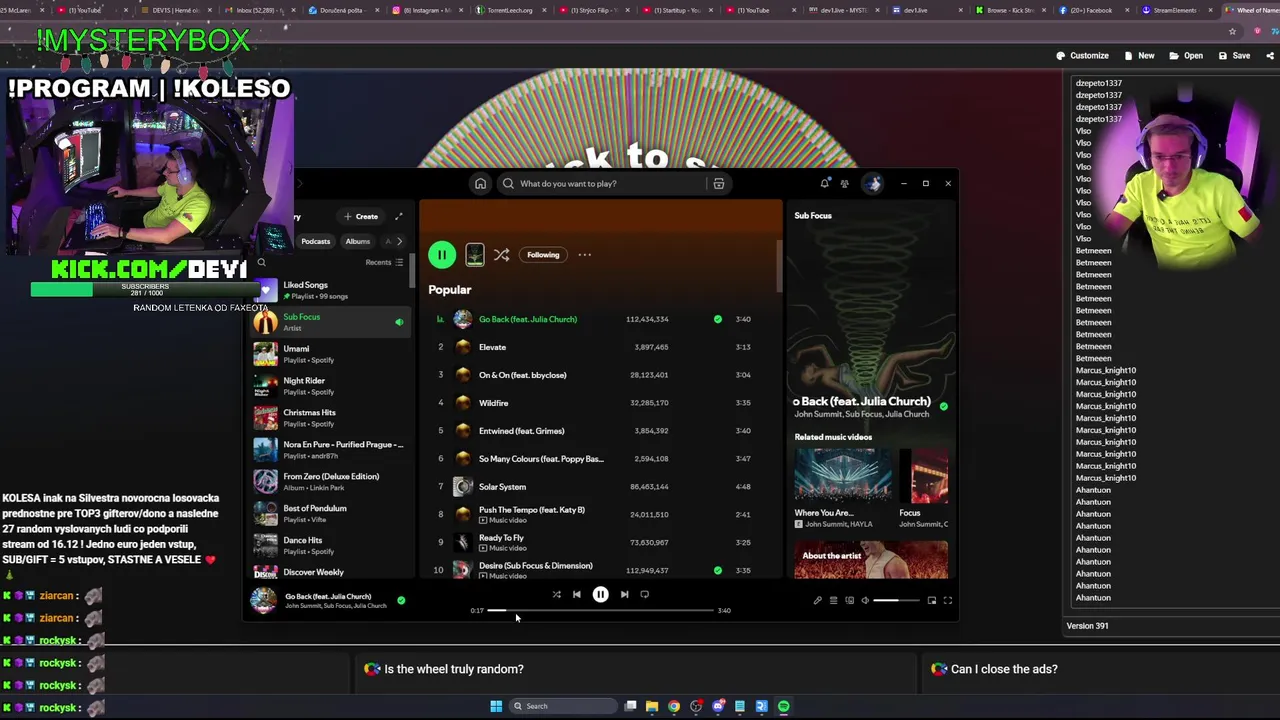Image resolution: width=1280 pixels, height=720 pixels.
Task: Open Liked Songs playlist
Action: [x=330, y=290]
